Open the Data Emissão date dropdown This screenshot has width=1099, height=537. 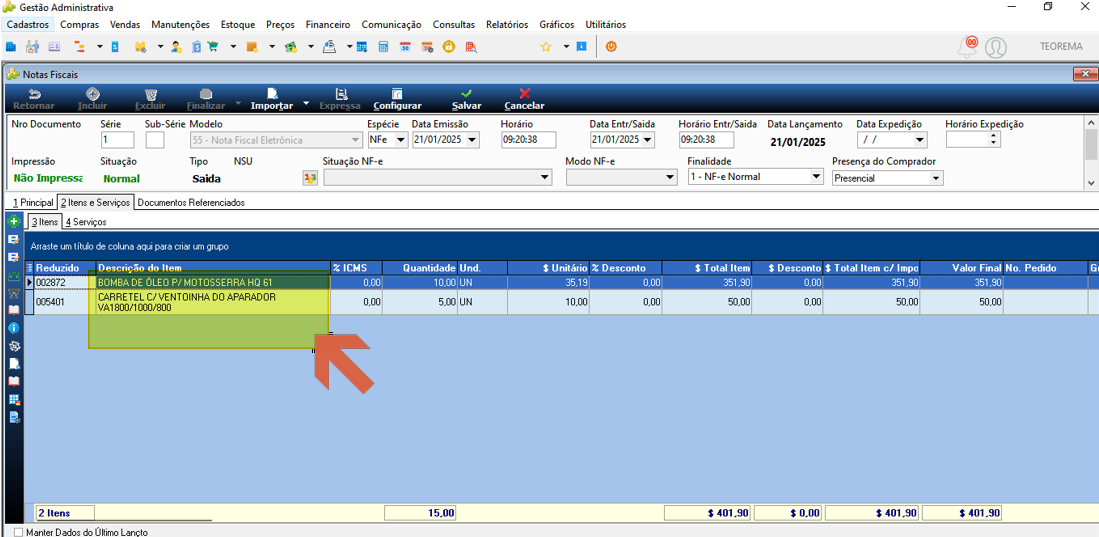pos(472,140)
